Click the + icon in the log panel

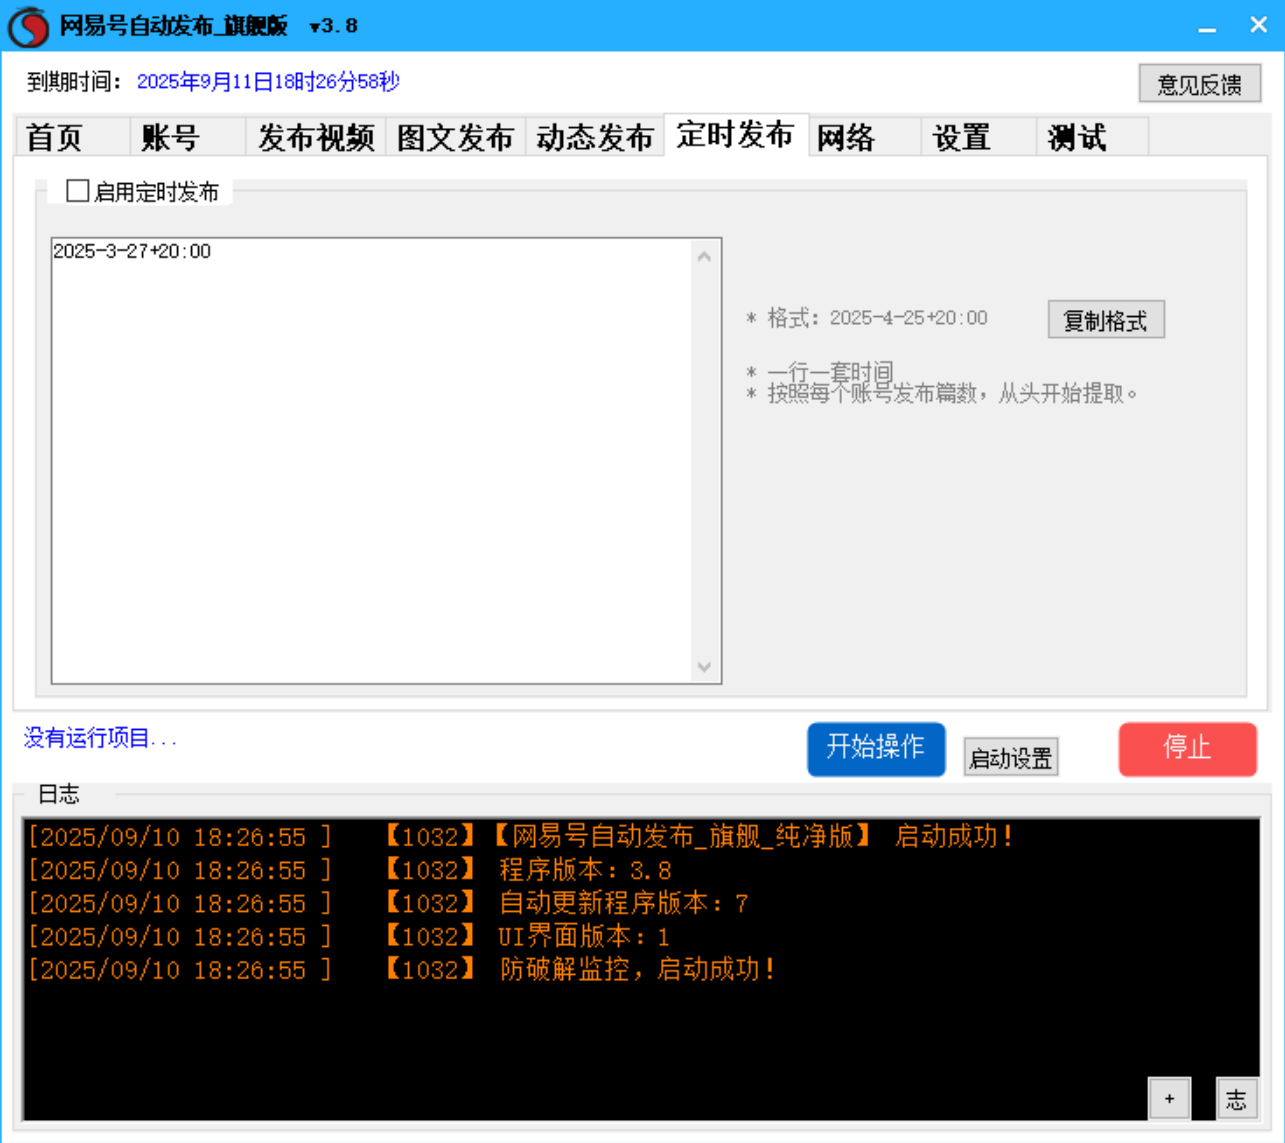(1169, 1097)
